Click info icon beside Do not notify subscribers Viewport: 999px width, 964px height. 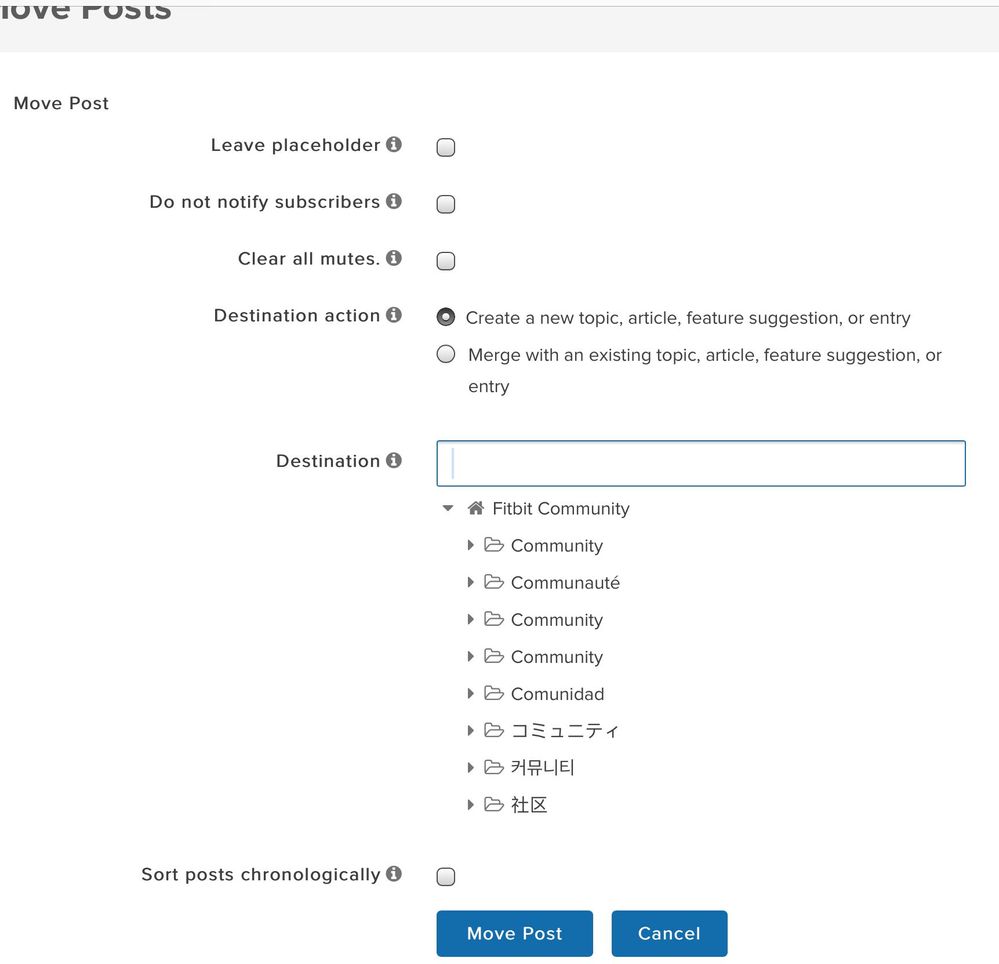[x=394, y=201]
